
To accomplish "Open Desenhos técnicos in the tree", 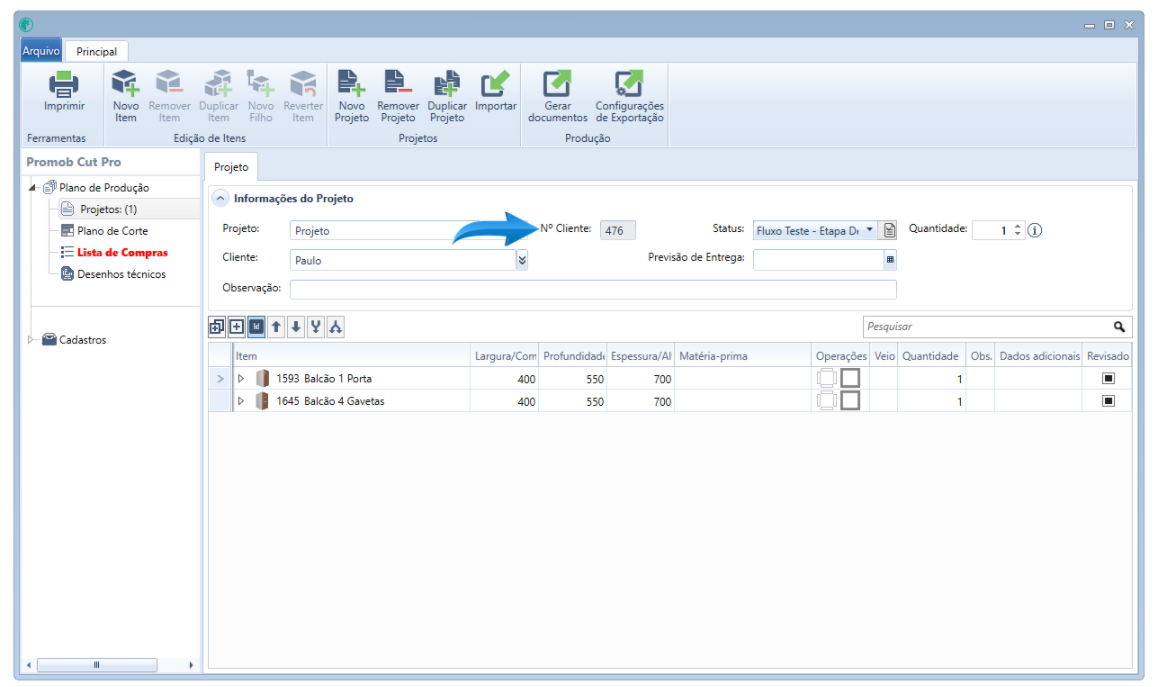I will tap(121, 274).
